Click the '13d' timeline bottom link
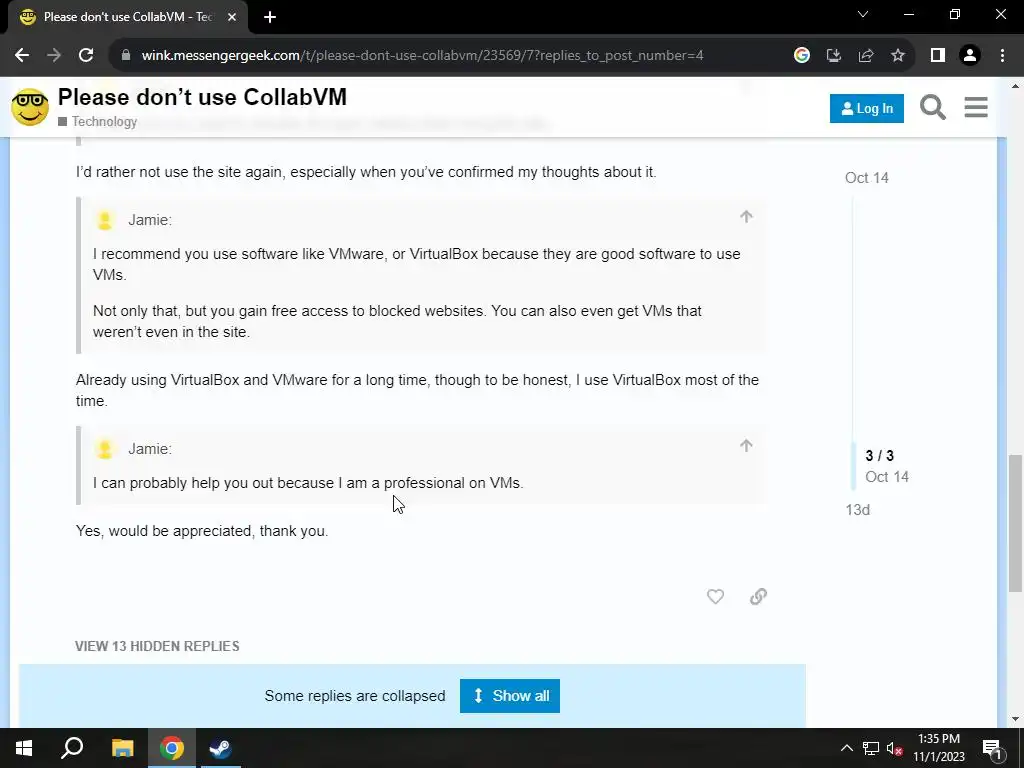The width and height of the screenshot is (1024, 768). coord(857,510)
